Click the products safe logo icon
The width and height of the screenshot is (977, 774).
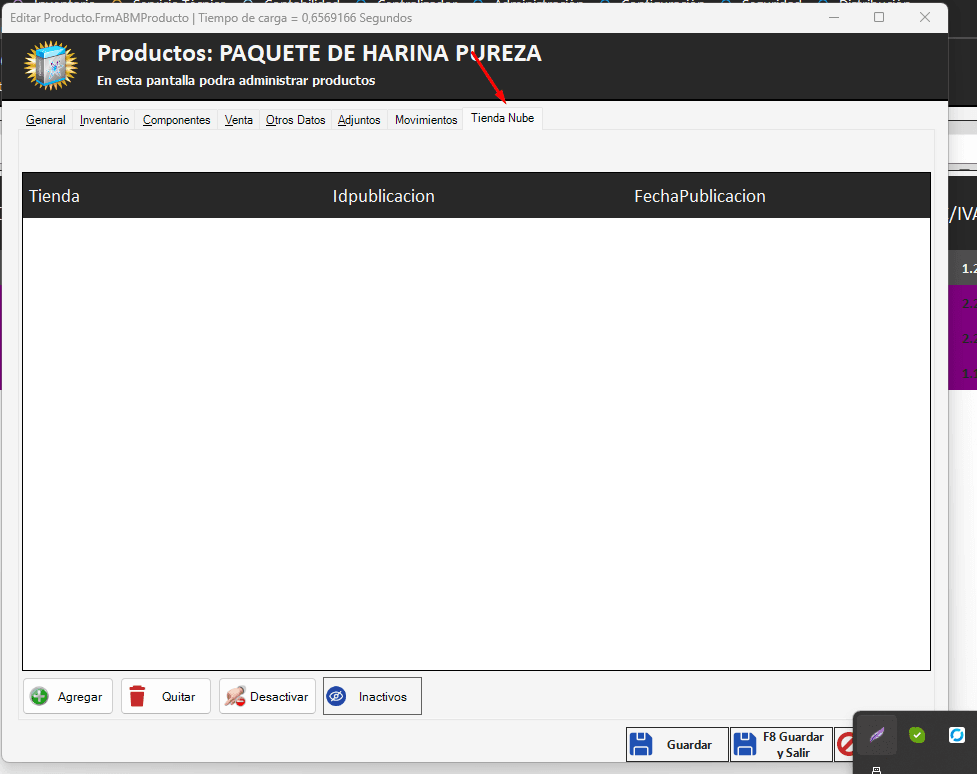tap(51, 67)
